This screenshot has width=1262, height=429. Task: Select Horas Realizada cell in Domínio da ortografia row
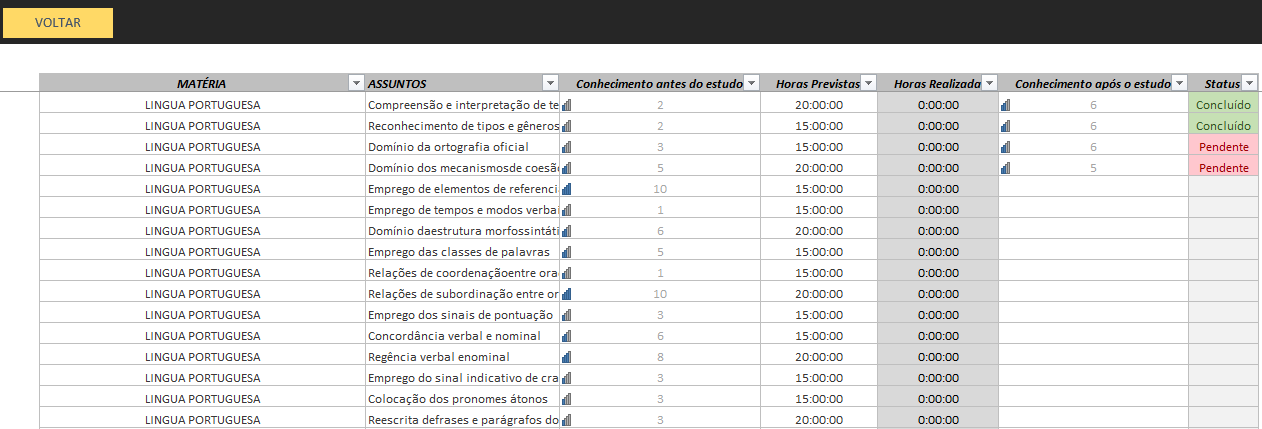click(x=938, y=146)
